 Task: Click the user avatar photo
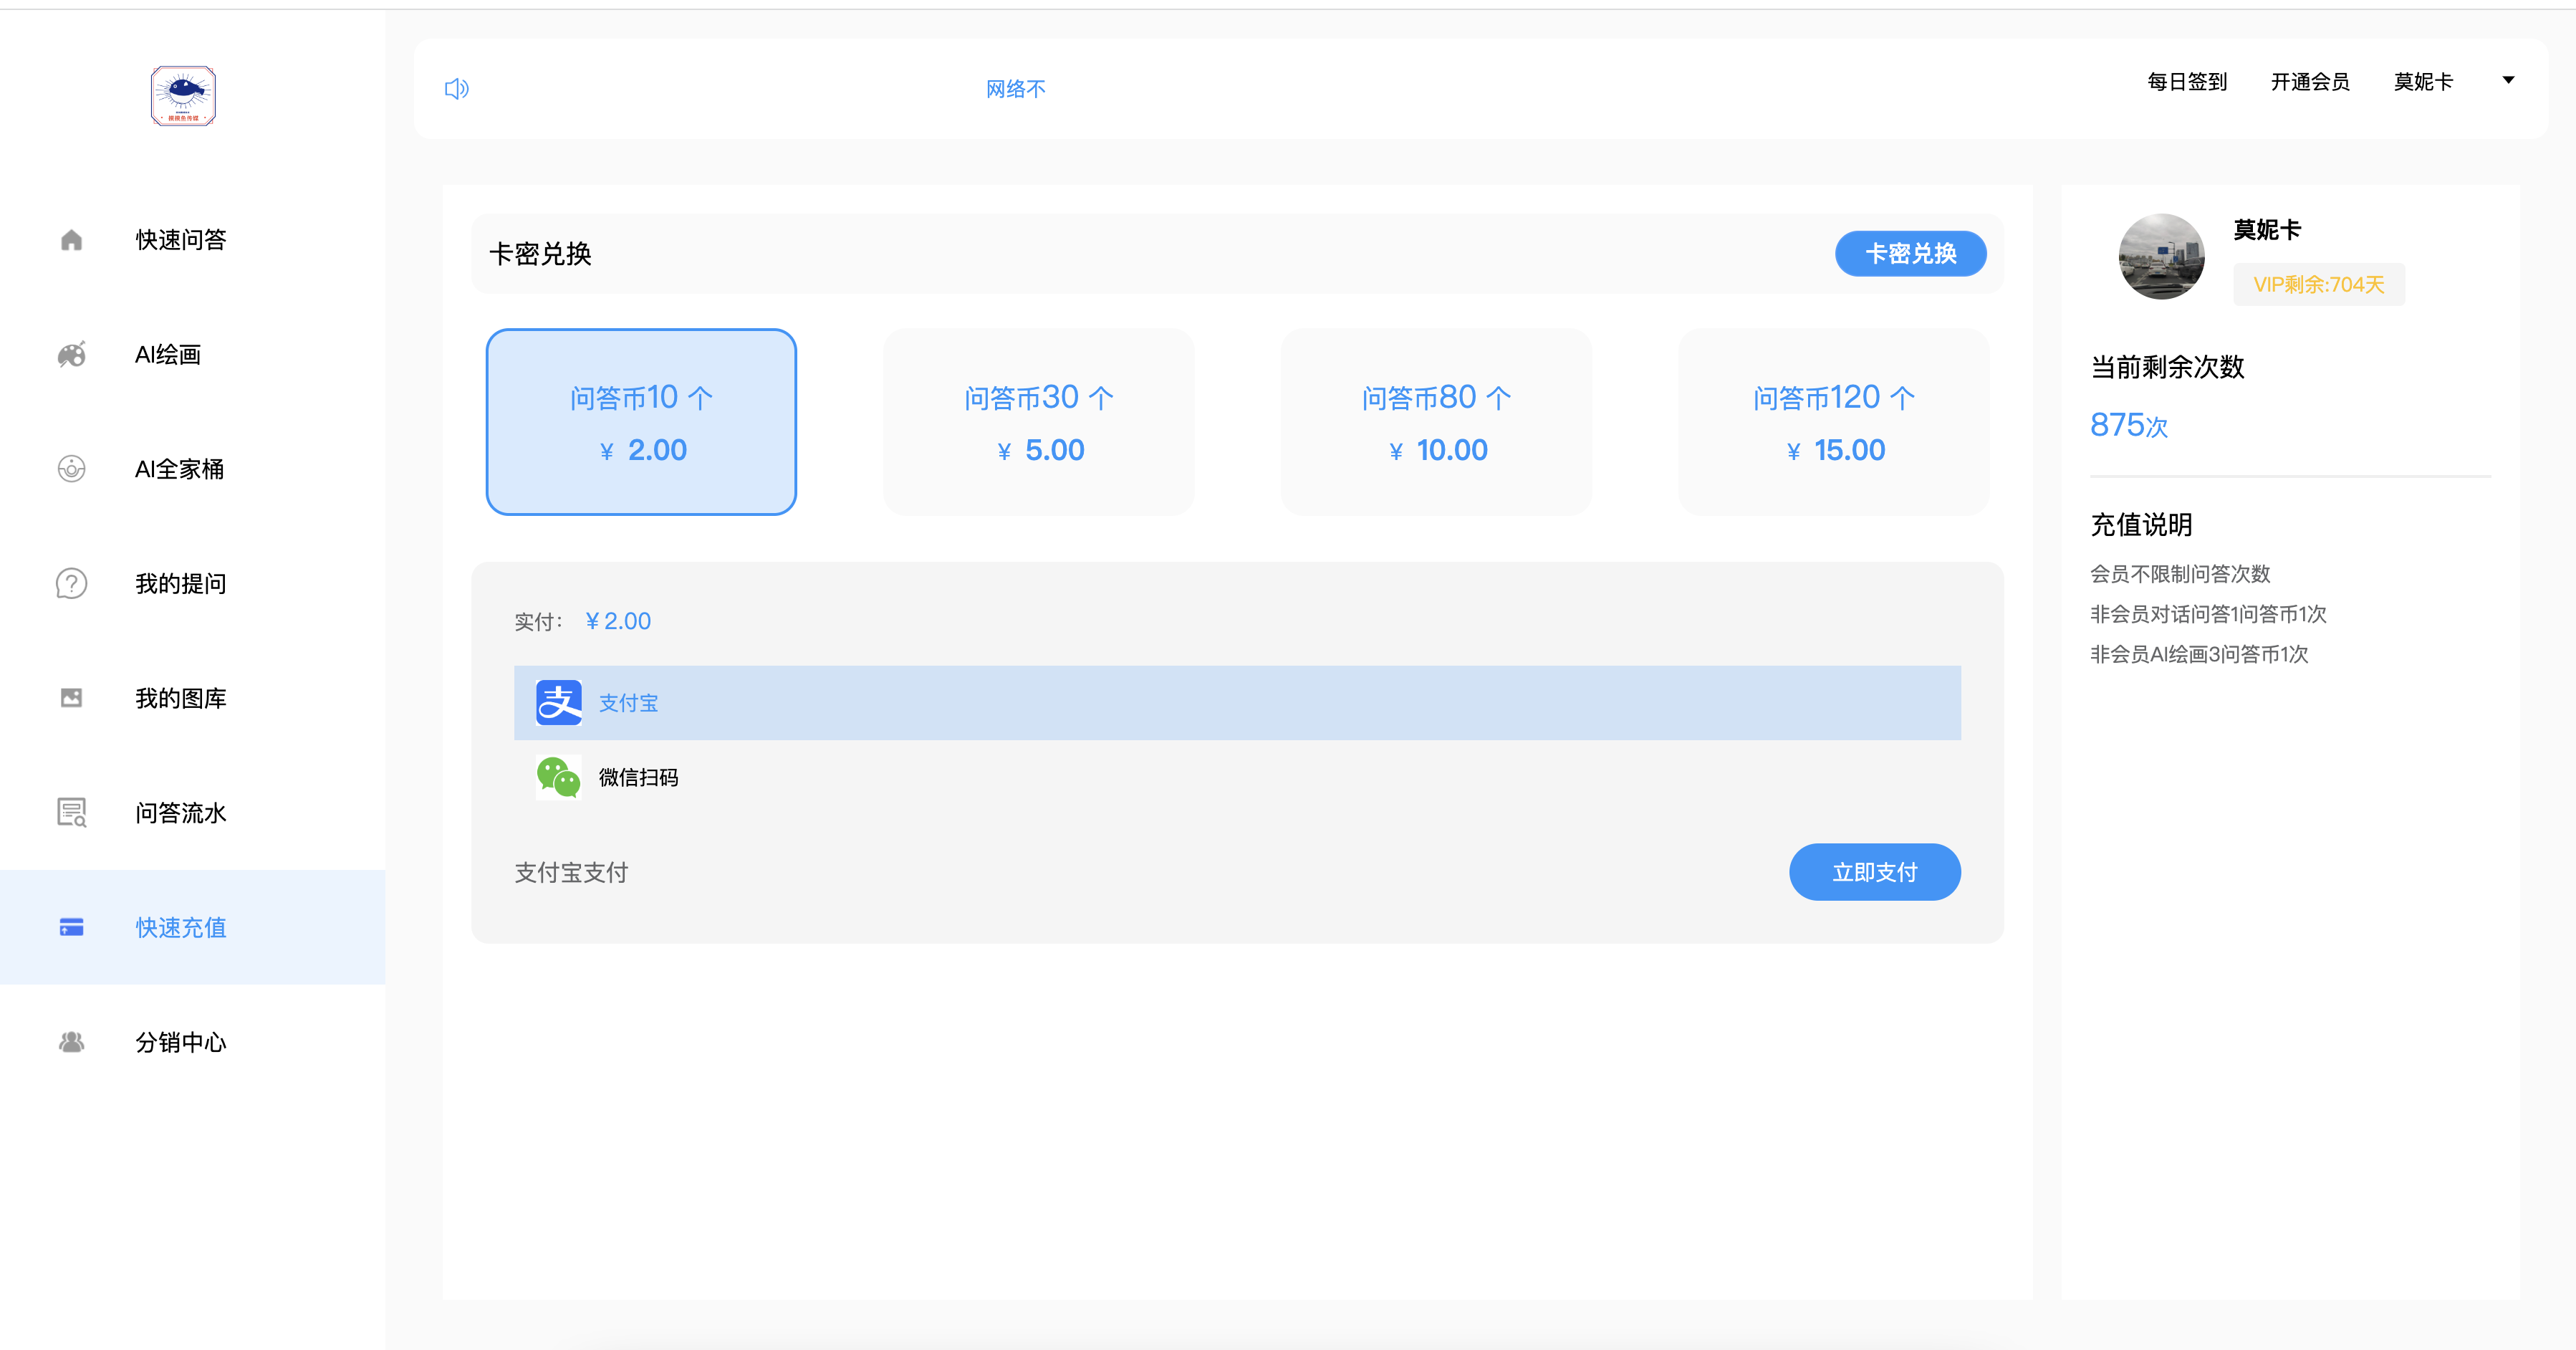coord(2161,257)
